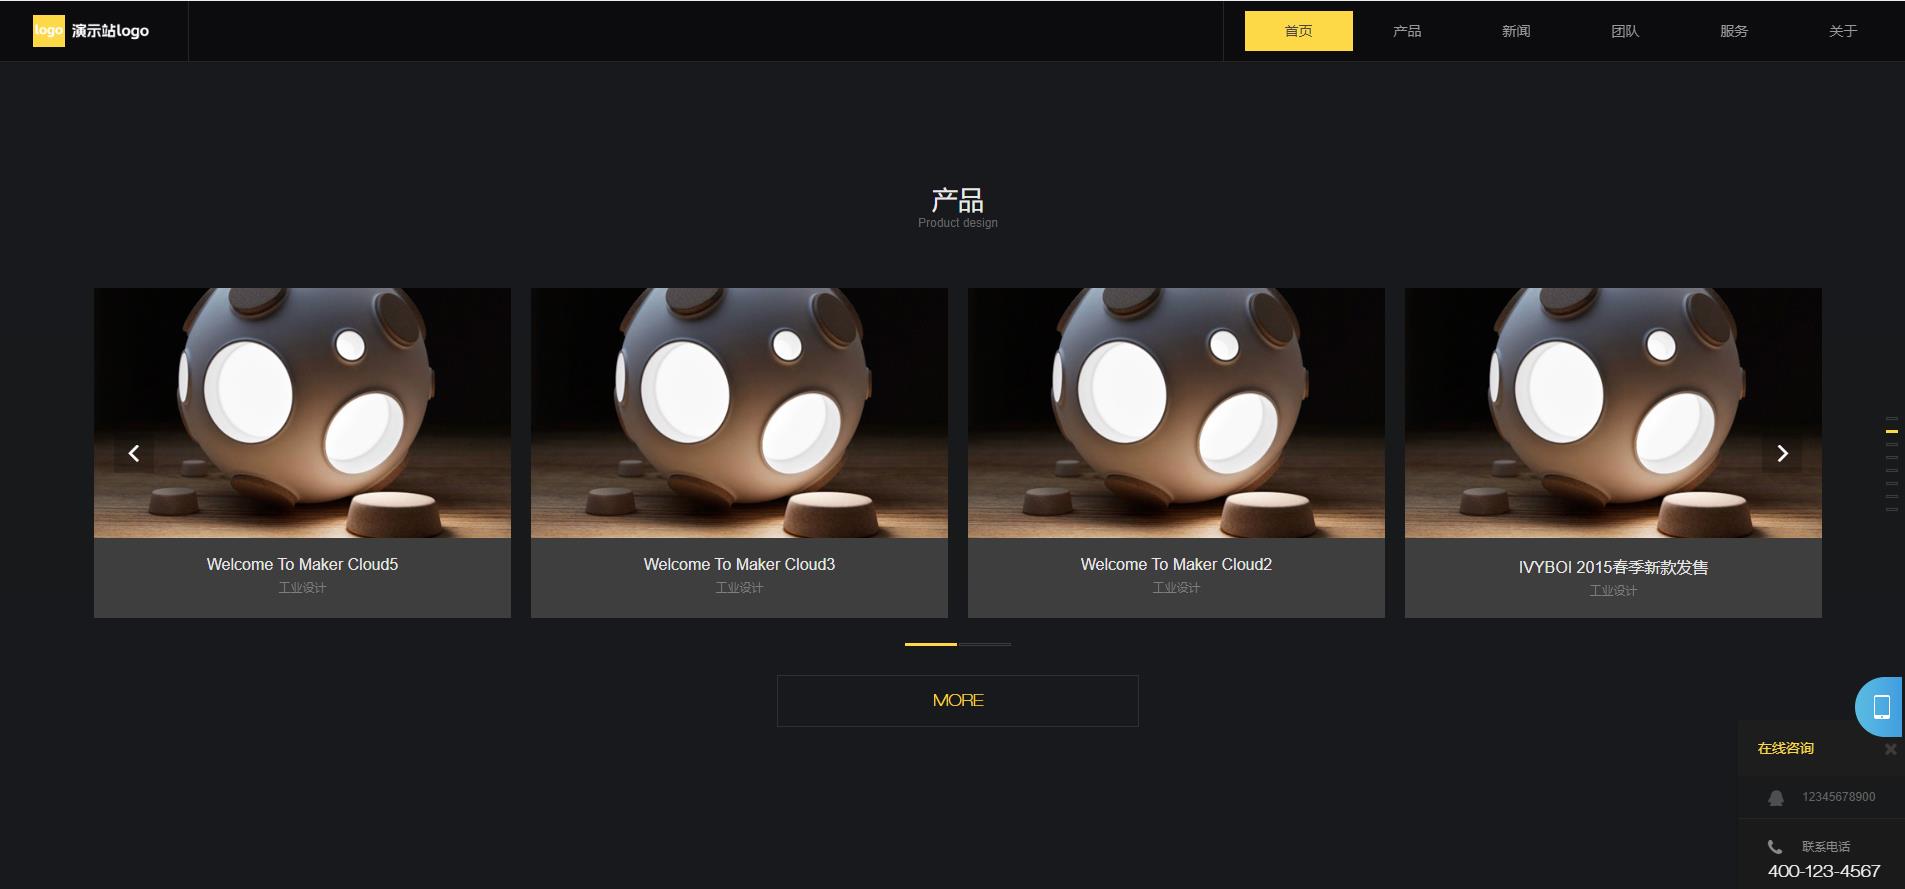Advance carousel with right arrow

coord(1782,453)
